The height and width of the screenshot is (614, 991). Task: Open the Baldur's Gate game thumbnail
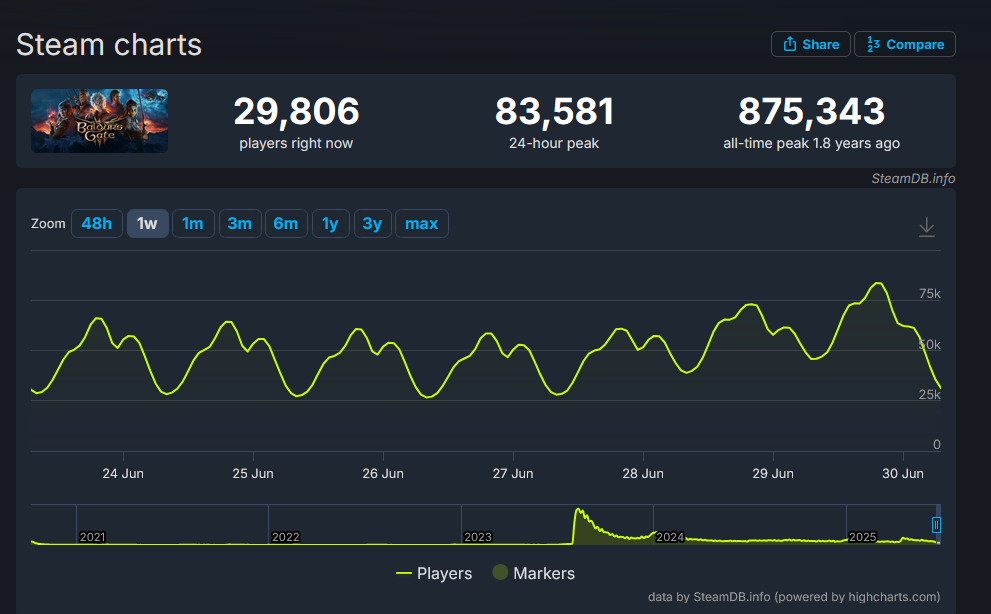click(99, 121)
